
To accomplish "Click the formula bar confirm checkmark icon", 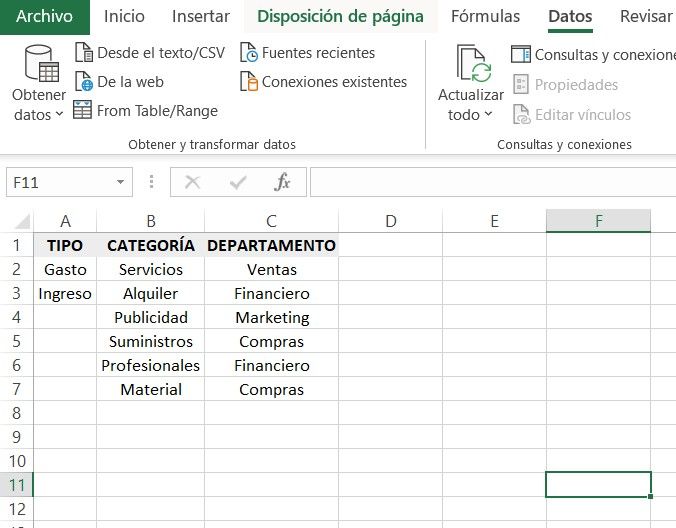I will point(238,182).
